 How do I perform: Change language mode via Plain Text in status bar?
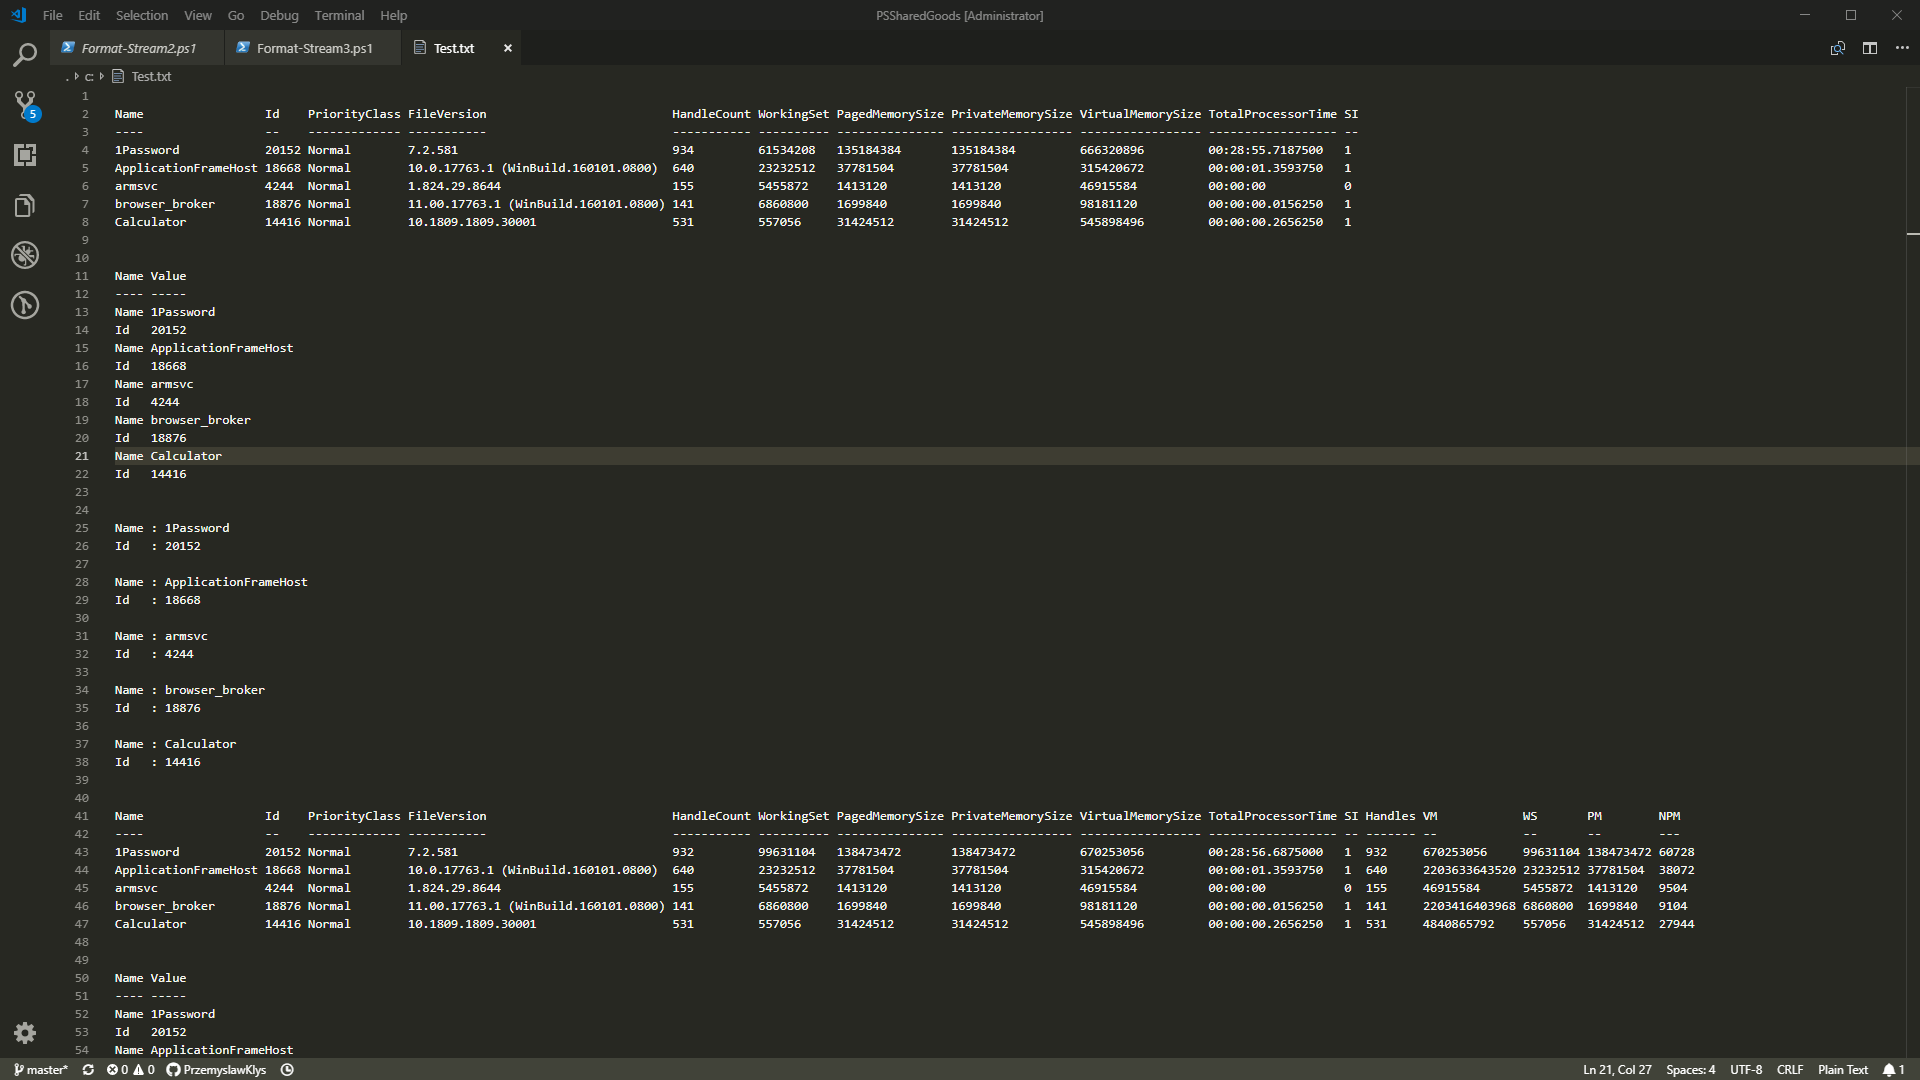(x=1842, y=1069)
